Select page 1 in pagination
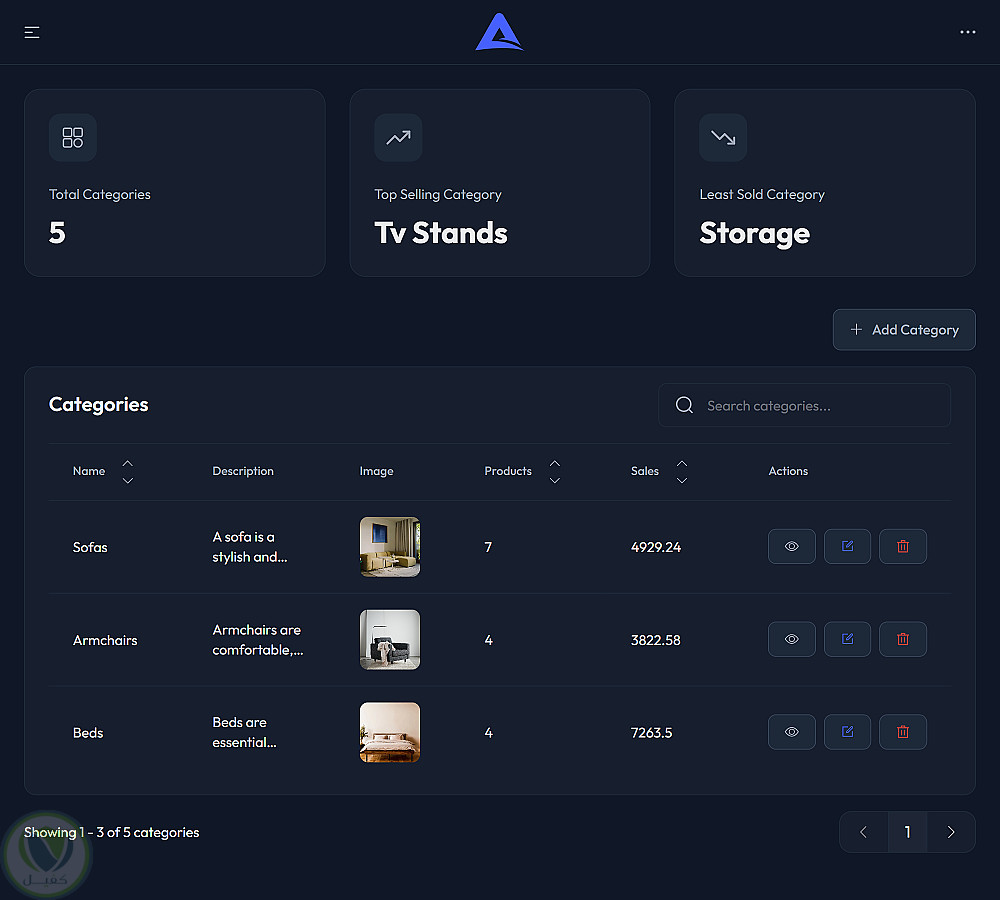The height and width of the screenshot is (900, 1000). (x=908, y=832)
